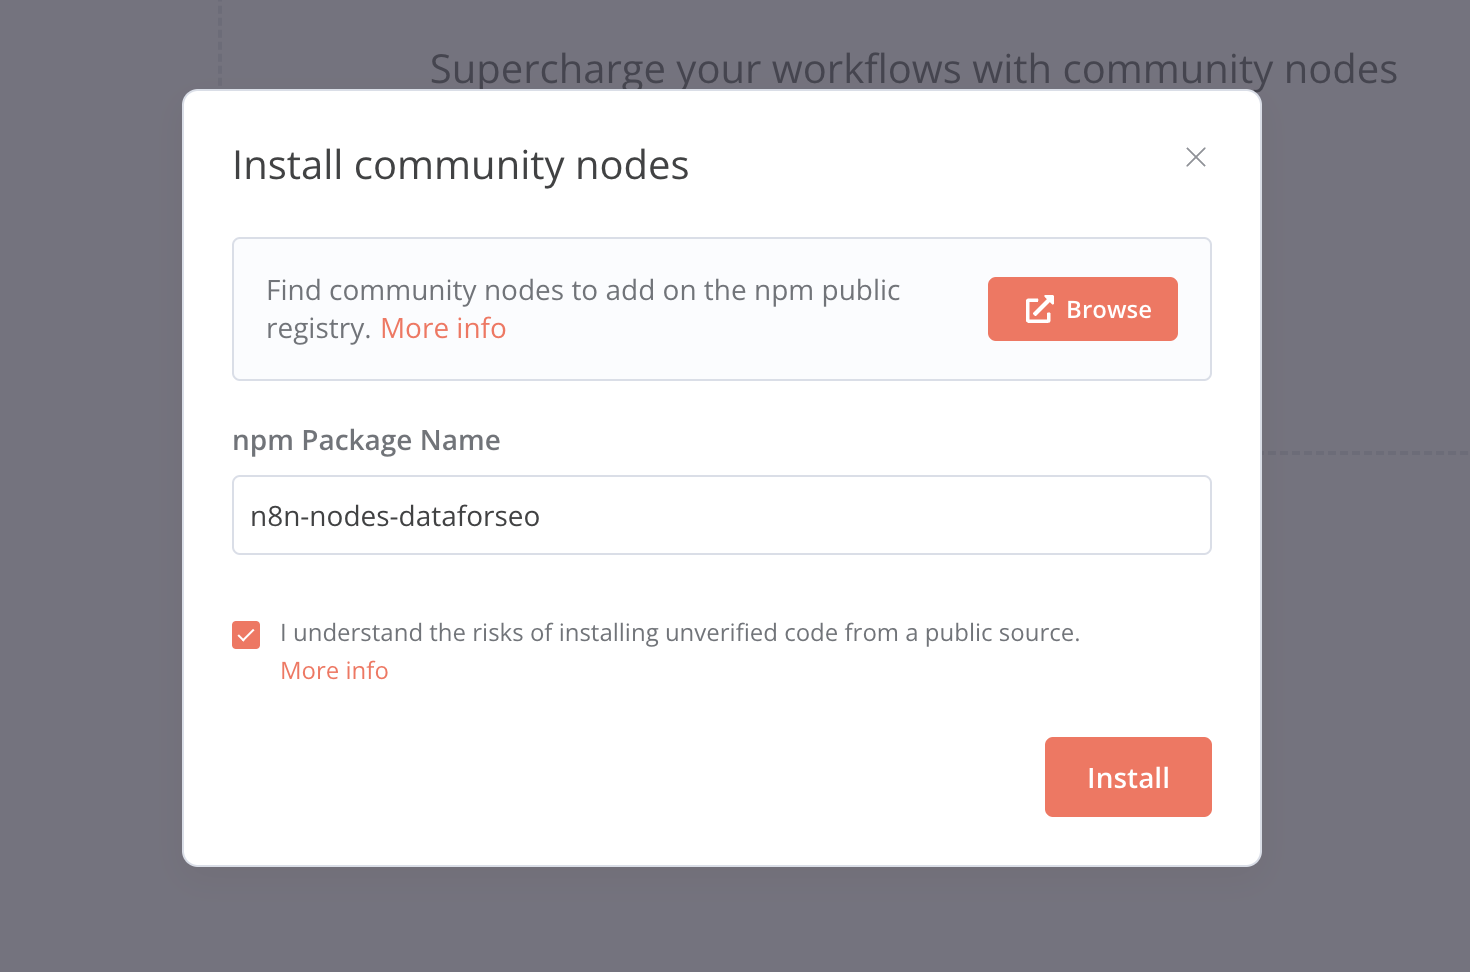This screenshot has width=1470, height=972.
Task: Close the Install community nodes dialog
Action: [1195, 157]
